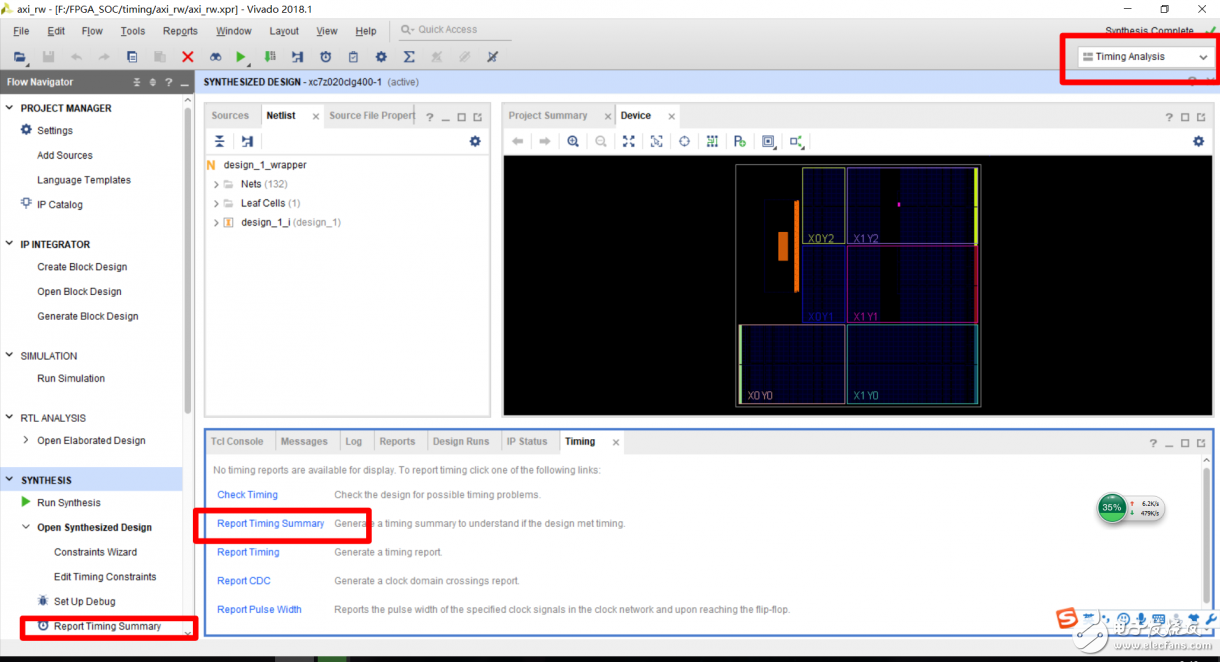The height and width of the screenshot is (662, 1220).
Task: Switch to the Project Summary tab
Action: pos(547,116)
